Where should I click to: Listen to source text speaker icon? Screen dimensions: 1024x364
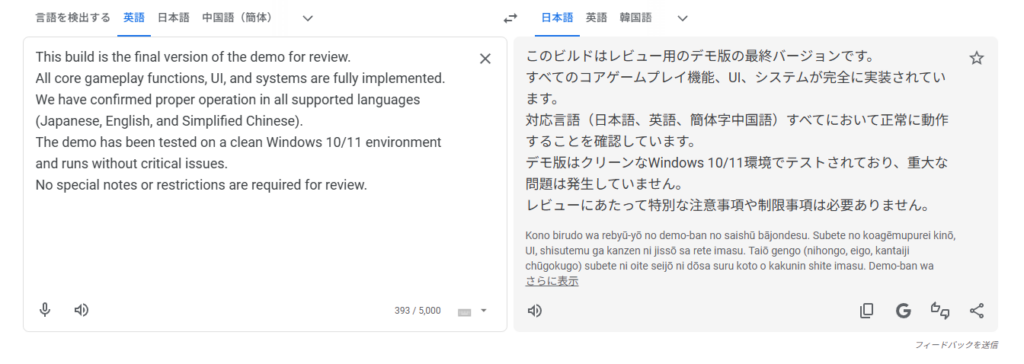coord(81,310)
